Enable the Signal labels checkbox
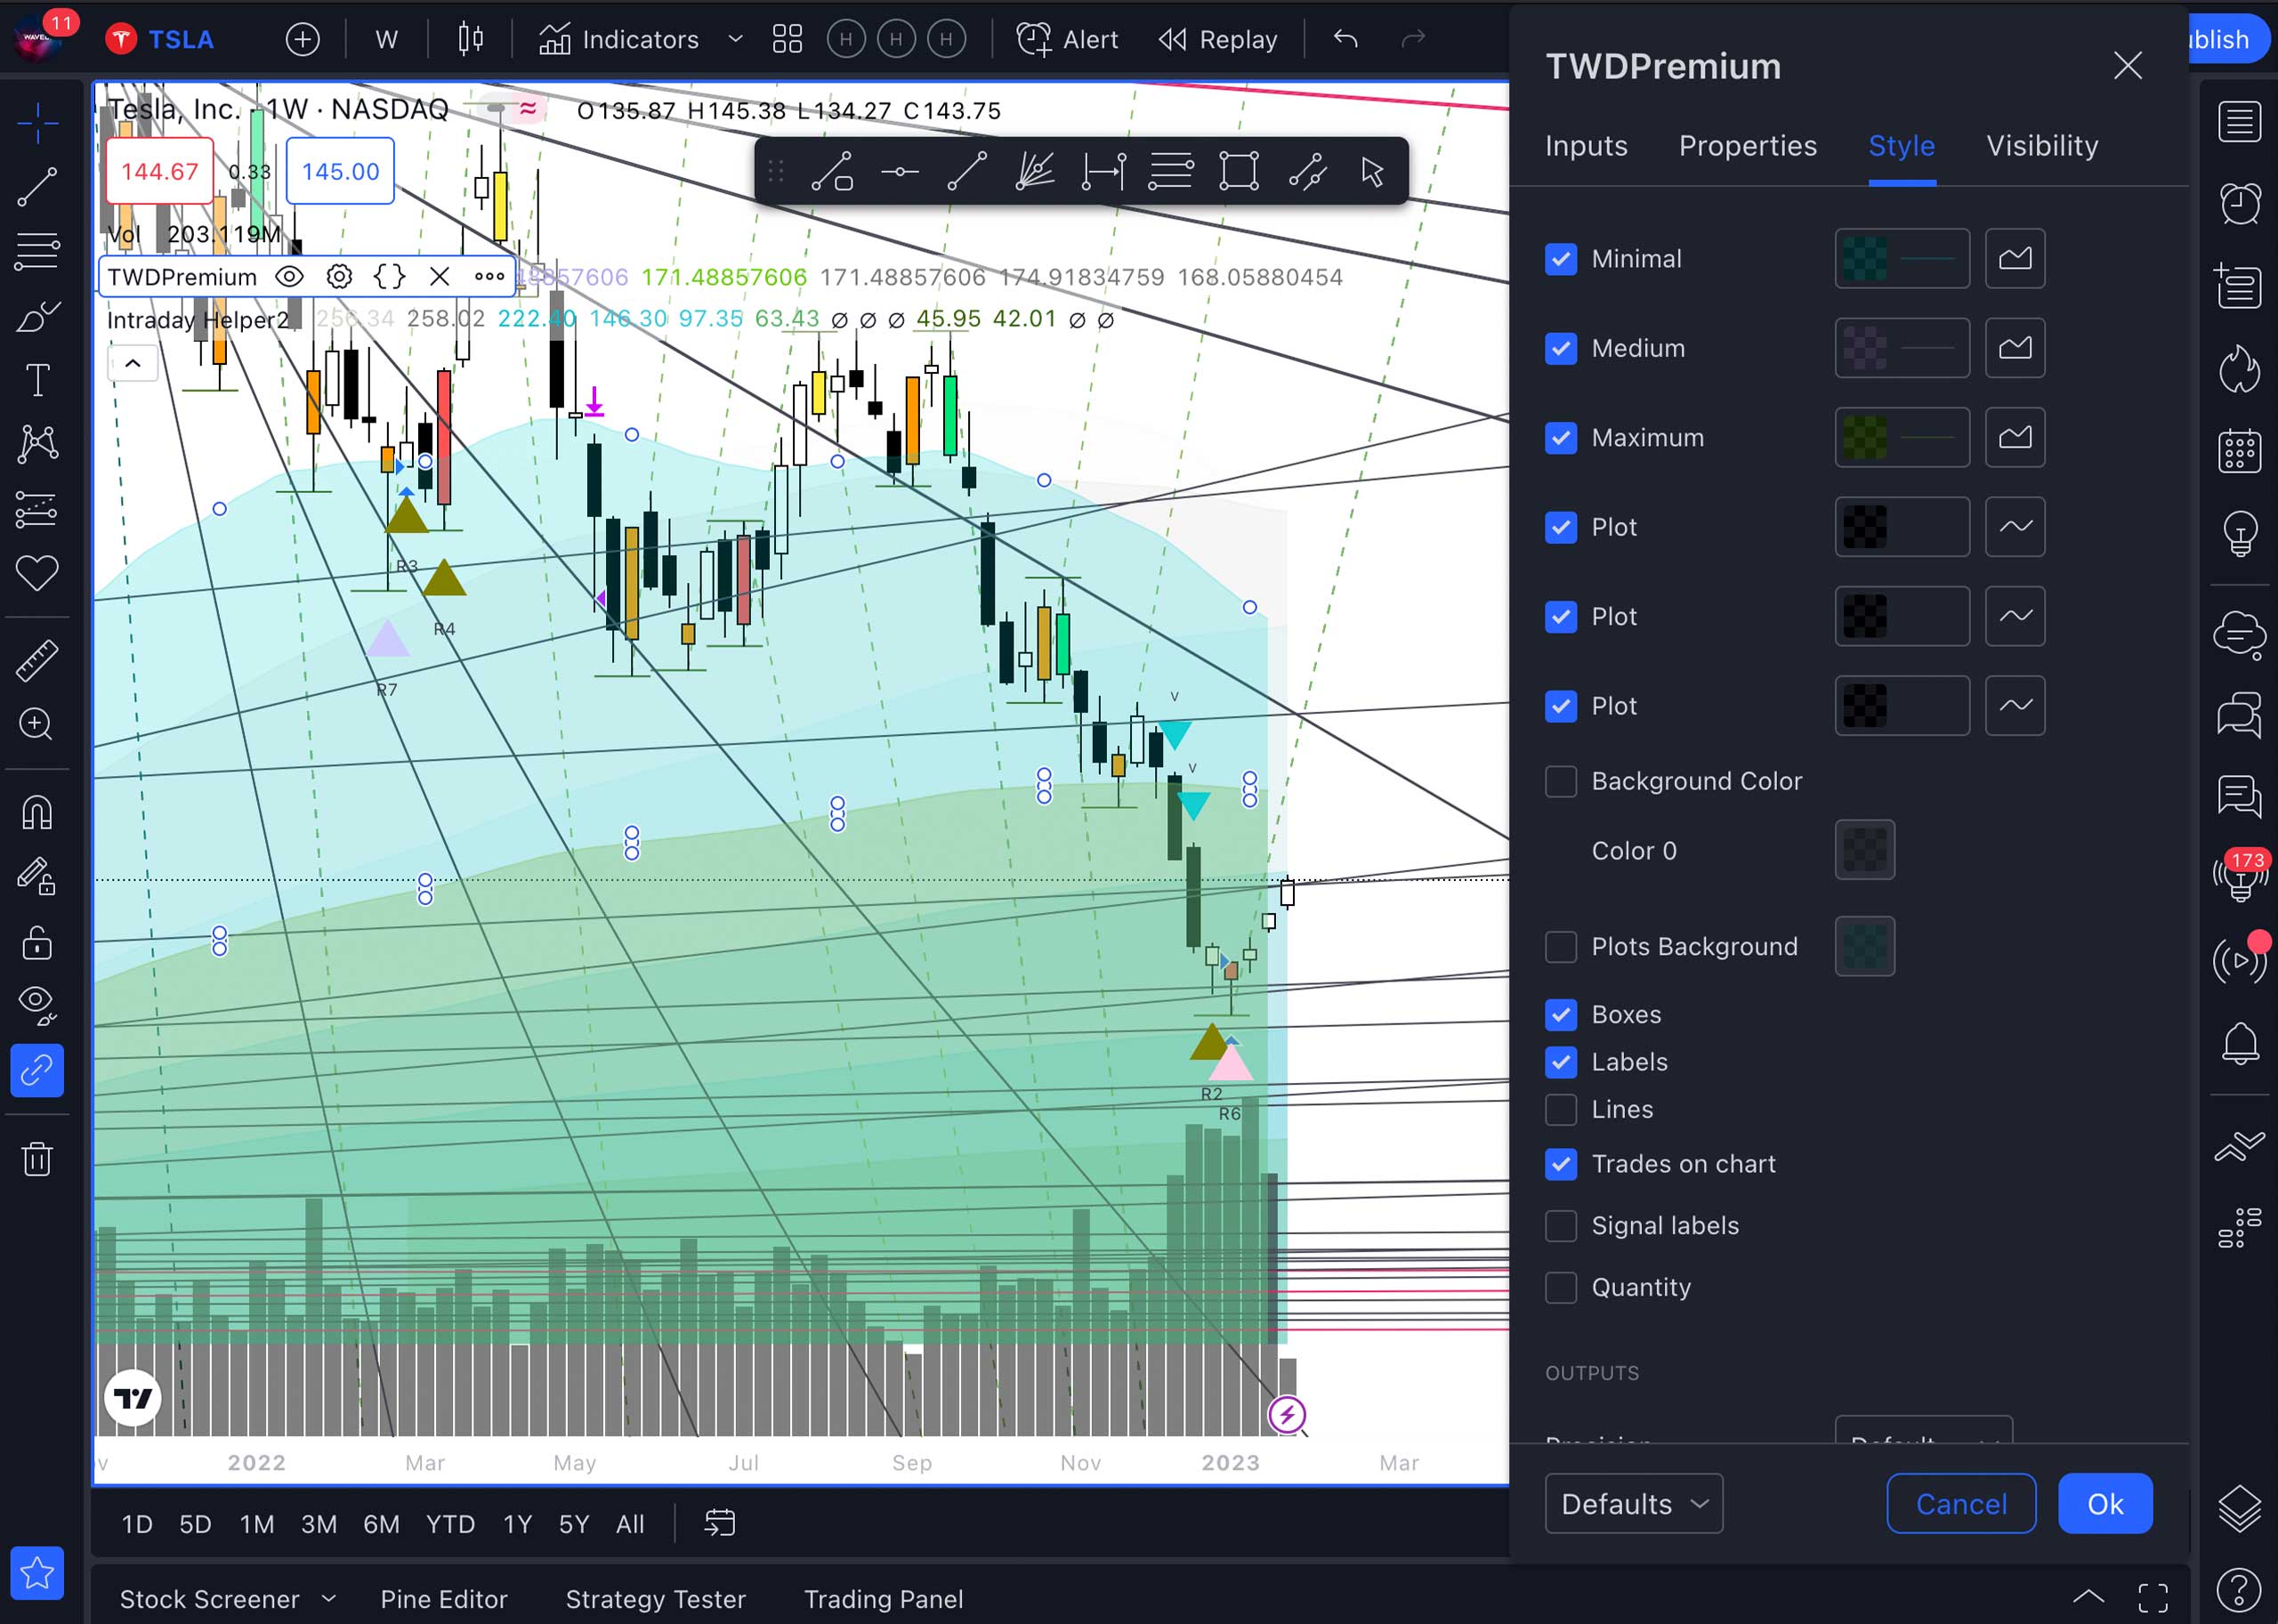Viewport: 2278px width, 1624px height. pyautogui.click(x=1561, y=1225)
